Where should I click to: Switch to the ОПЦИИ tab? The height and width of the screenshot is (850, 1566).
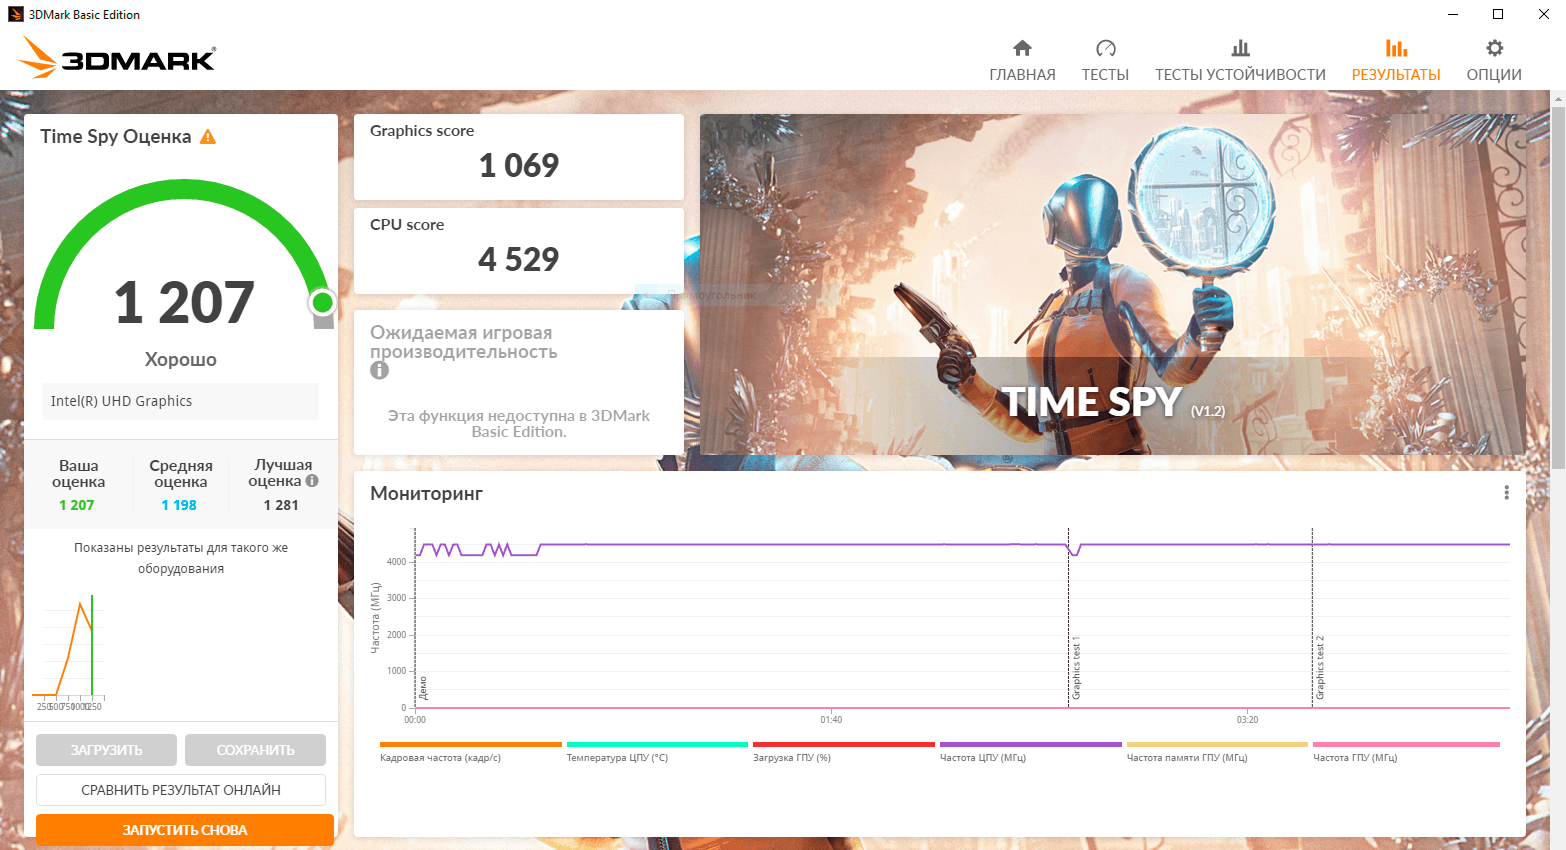click(1494, 75)
